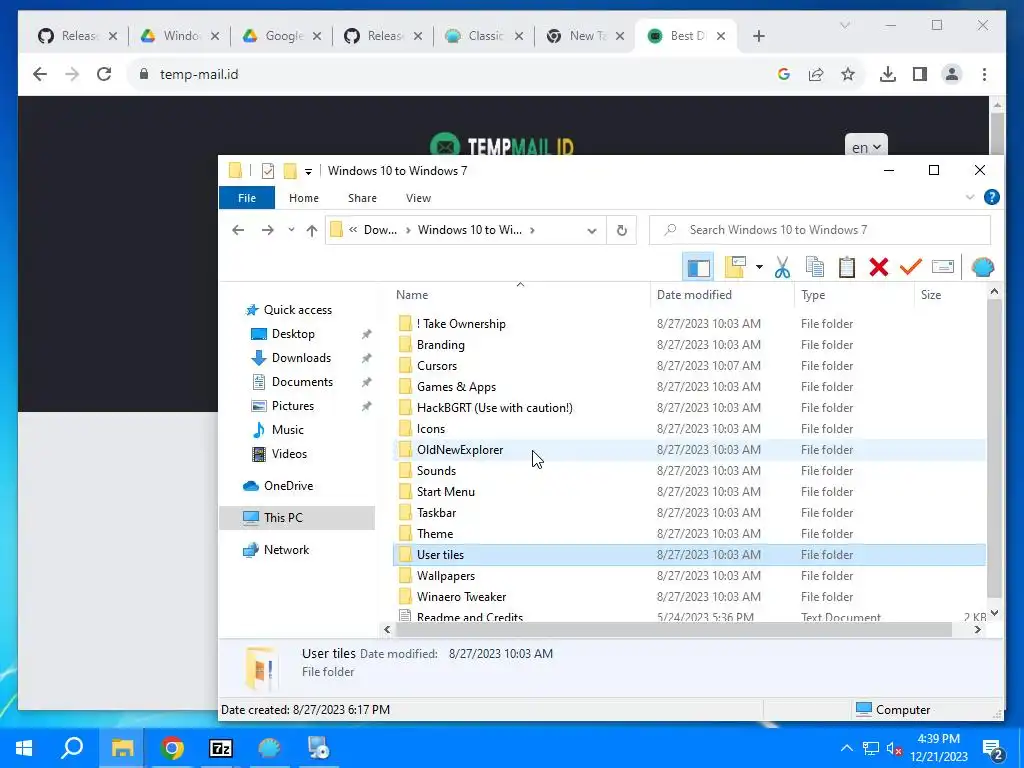Open Chrome tab search chevron

pyautogui.click(x=844, y=25)
